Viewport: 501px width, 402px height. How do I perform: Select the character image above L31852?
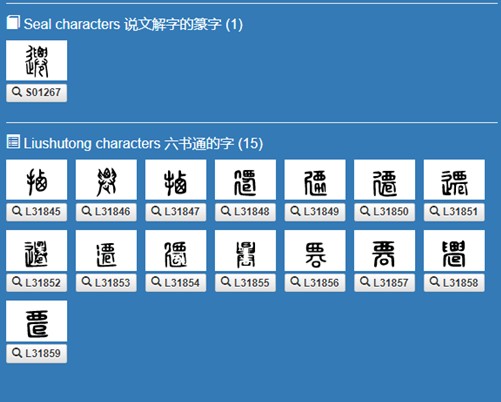[x=36, y=250]
